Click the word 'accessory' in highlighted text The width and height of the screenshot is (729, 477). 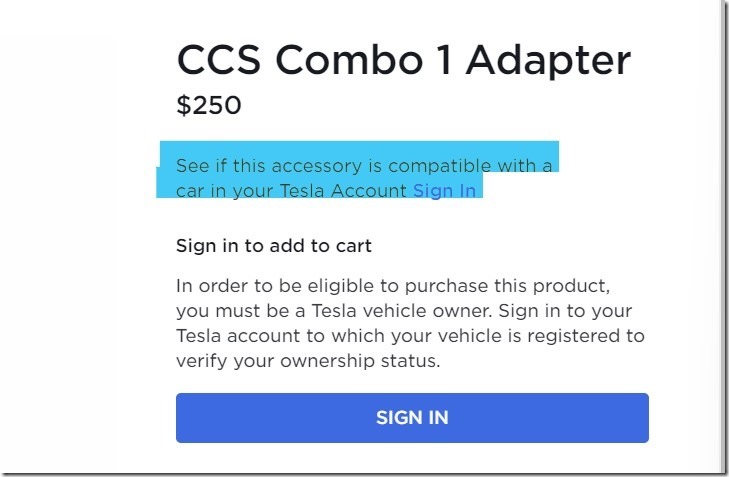click(x=341, y=166)
